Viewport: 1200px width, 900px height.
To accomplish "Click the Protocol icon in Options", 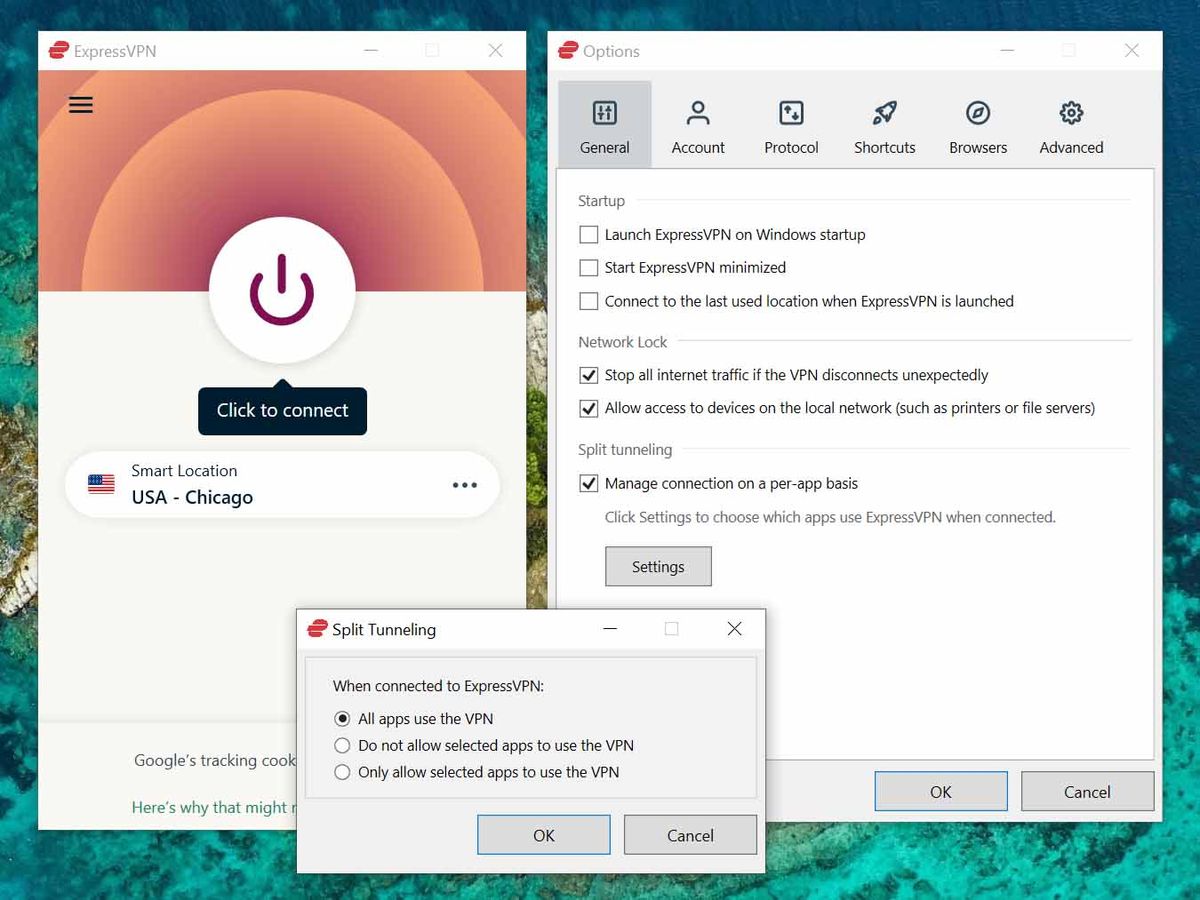I will (791, 114).
